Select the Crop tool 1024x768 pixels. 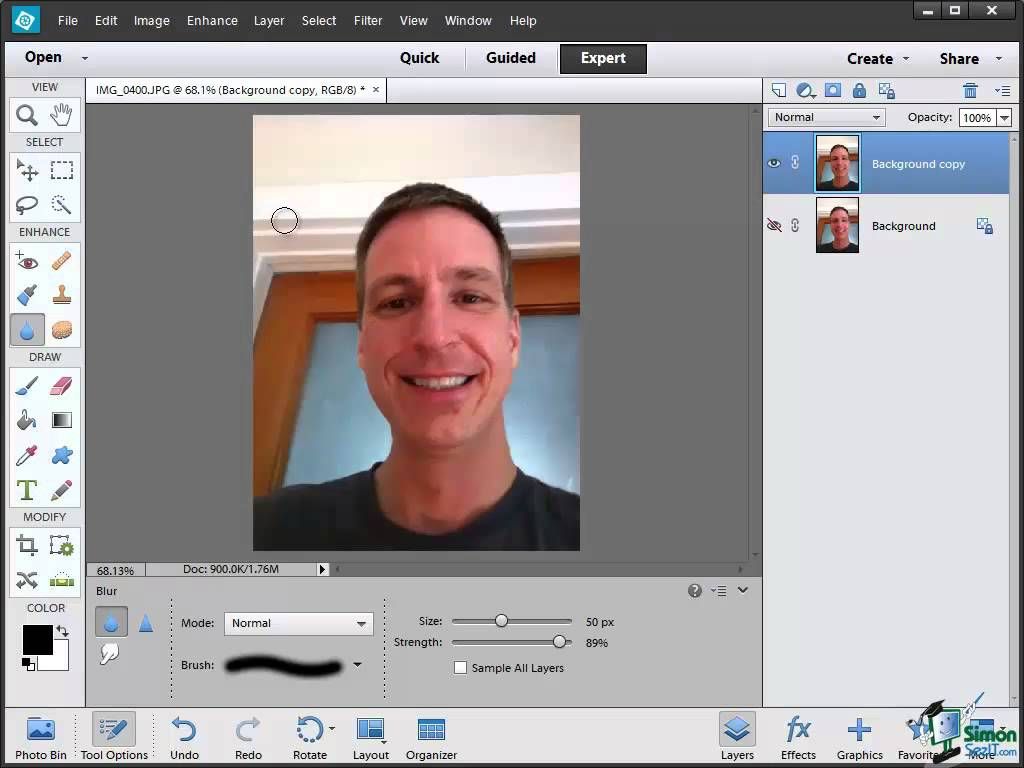click(27, 545)
